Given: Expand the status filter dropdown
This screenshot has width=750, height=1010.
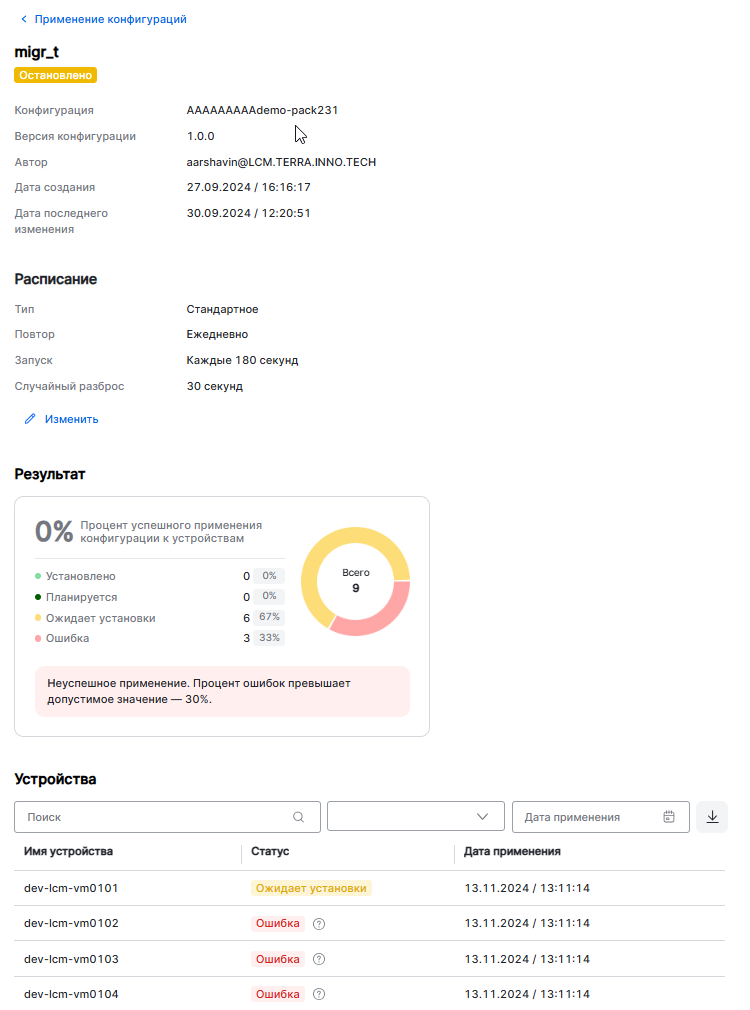Looking at the screenshot, I should tap(415, 817).
